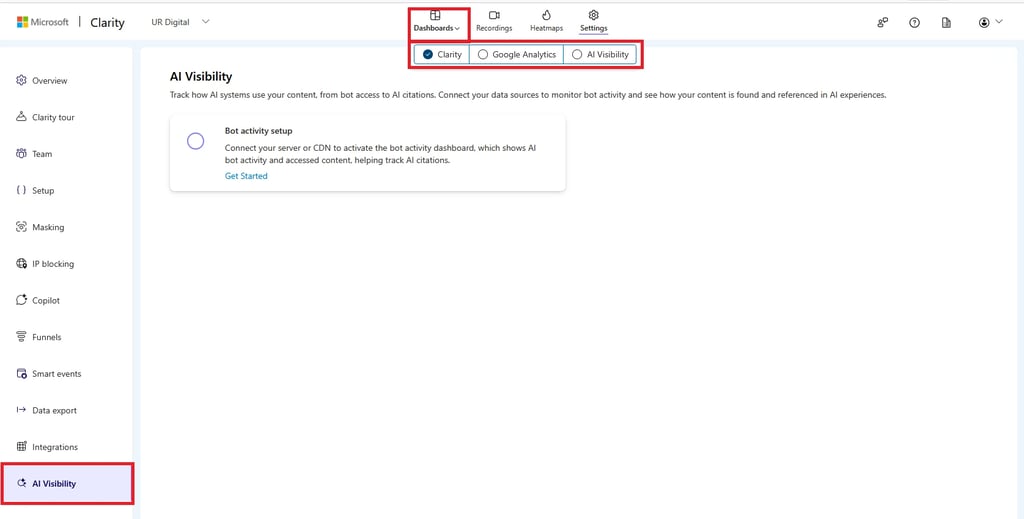Select AI Visibility in the sidebar
Screen dimensions: 1024x519
click(x=67, y=484)
